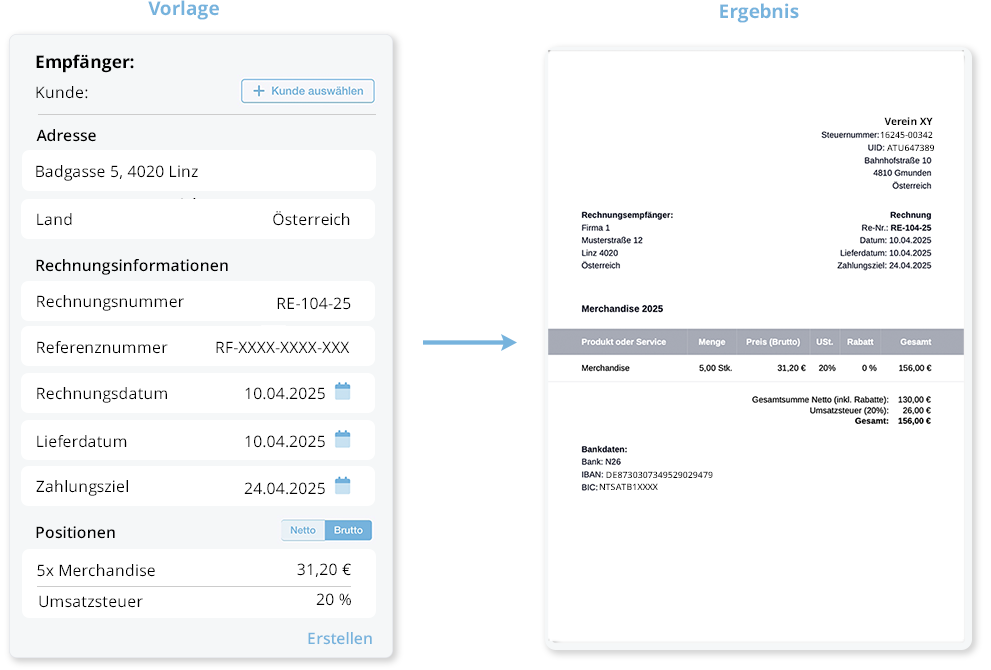
Task: Select the 5x Merchandise position row
Action: point(198,570)
